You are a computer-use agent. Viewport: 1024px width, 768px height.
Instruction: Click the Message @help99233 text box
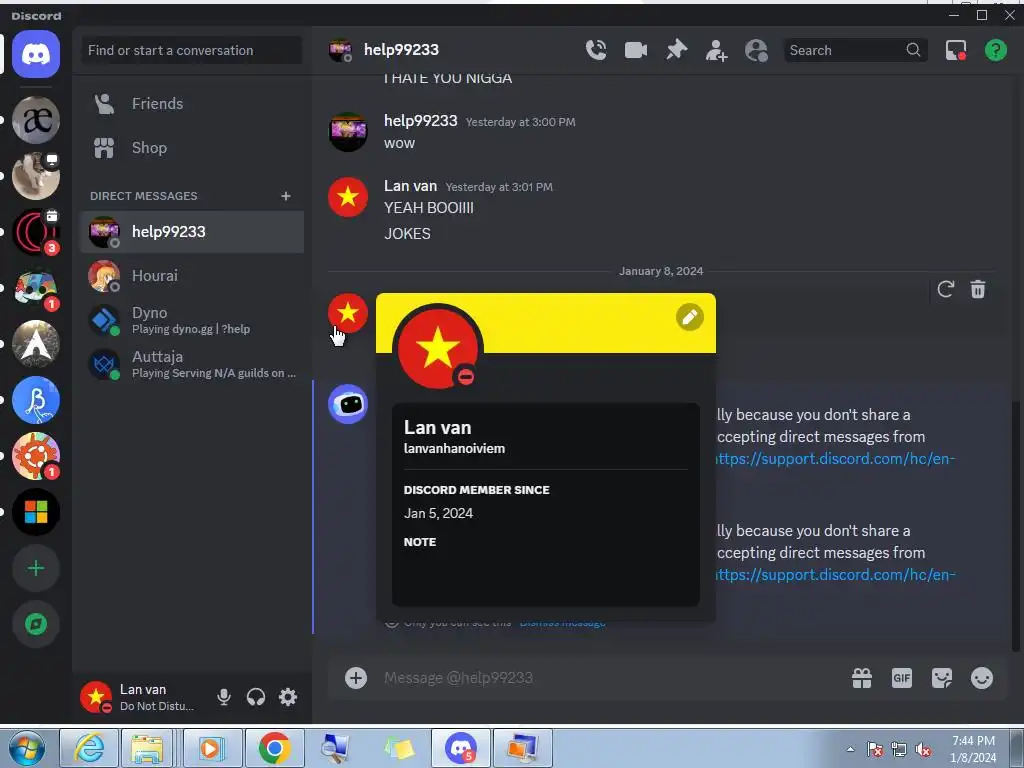pyautogui.click(x=607, y=678)
